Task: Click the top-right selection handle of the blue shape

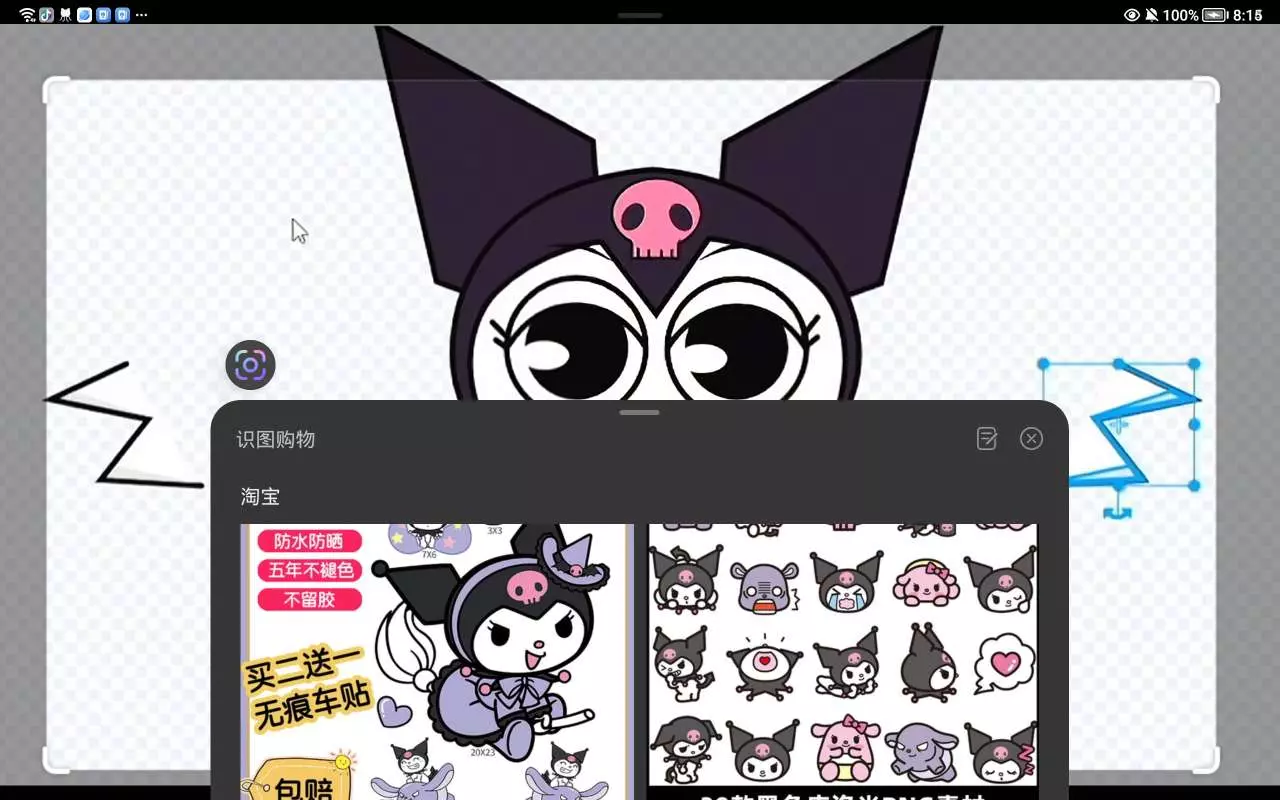Action: click(x=1194, y=364)
